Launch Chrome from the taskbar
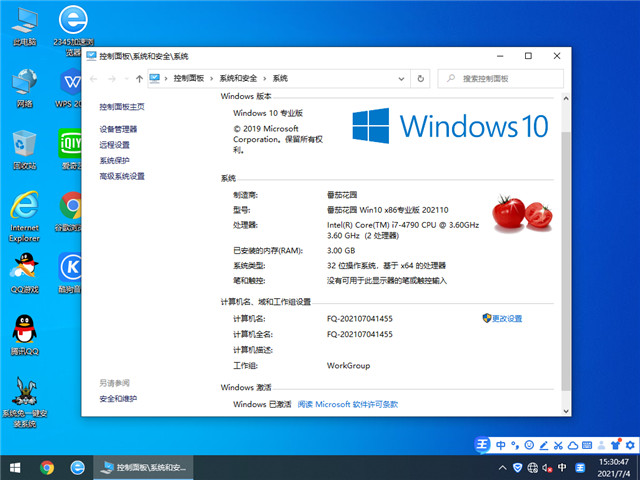Screen dimensions: 640x480 click(47, 468)
